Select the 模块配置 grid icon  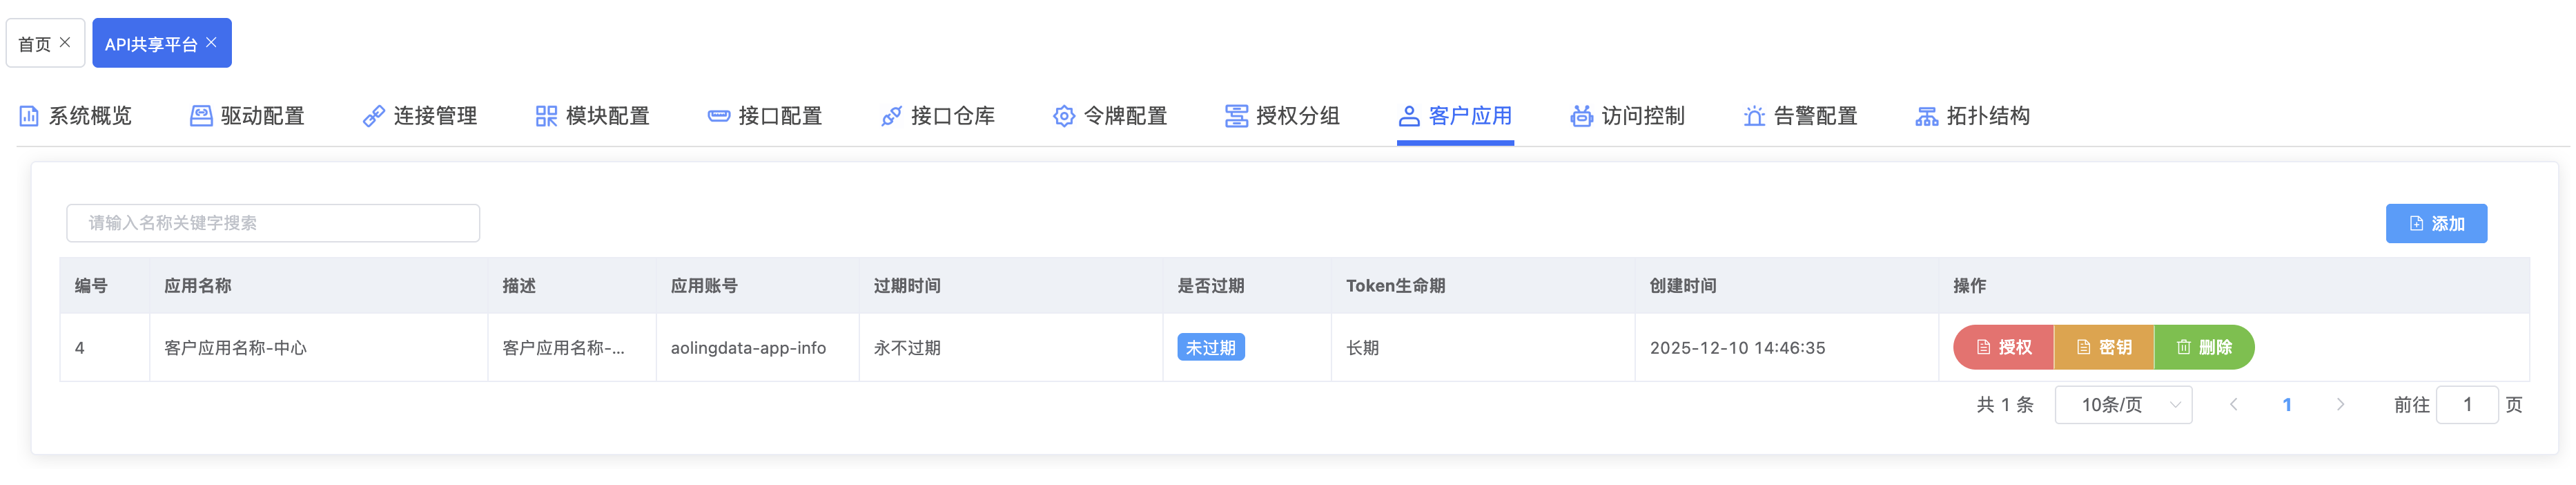546,116
